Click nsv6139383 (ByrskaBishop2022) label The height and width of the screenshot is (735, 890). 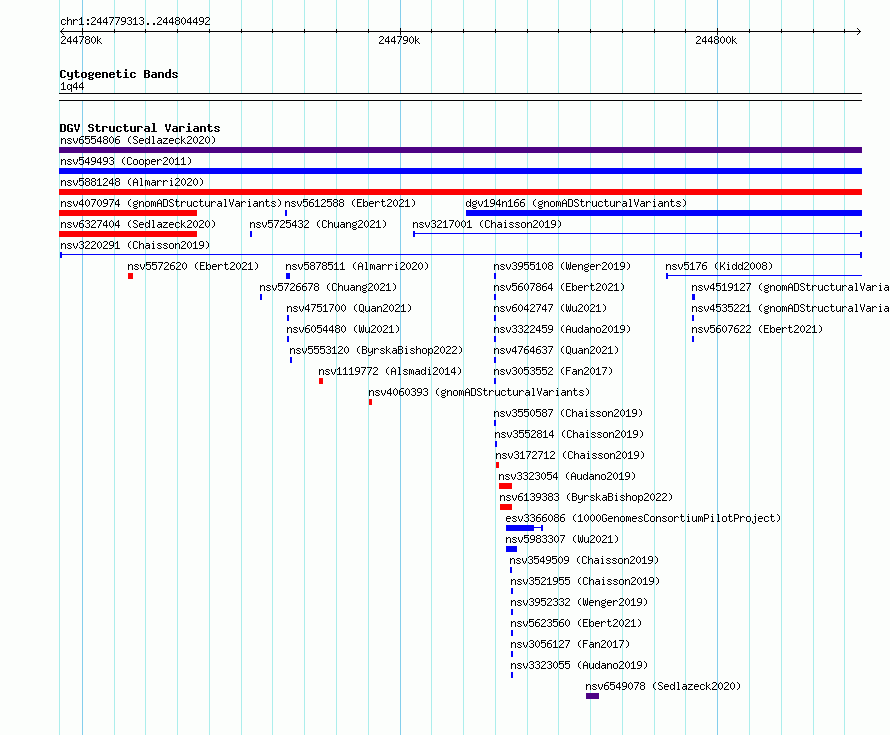click(x=586, y=497)
